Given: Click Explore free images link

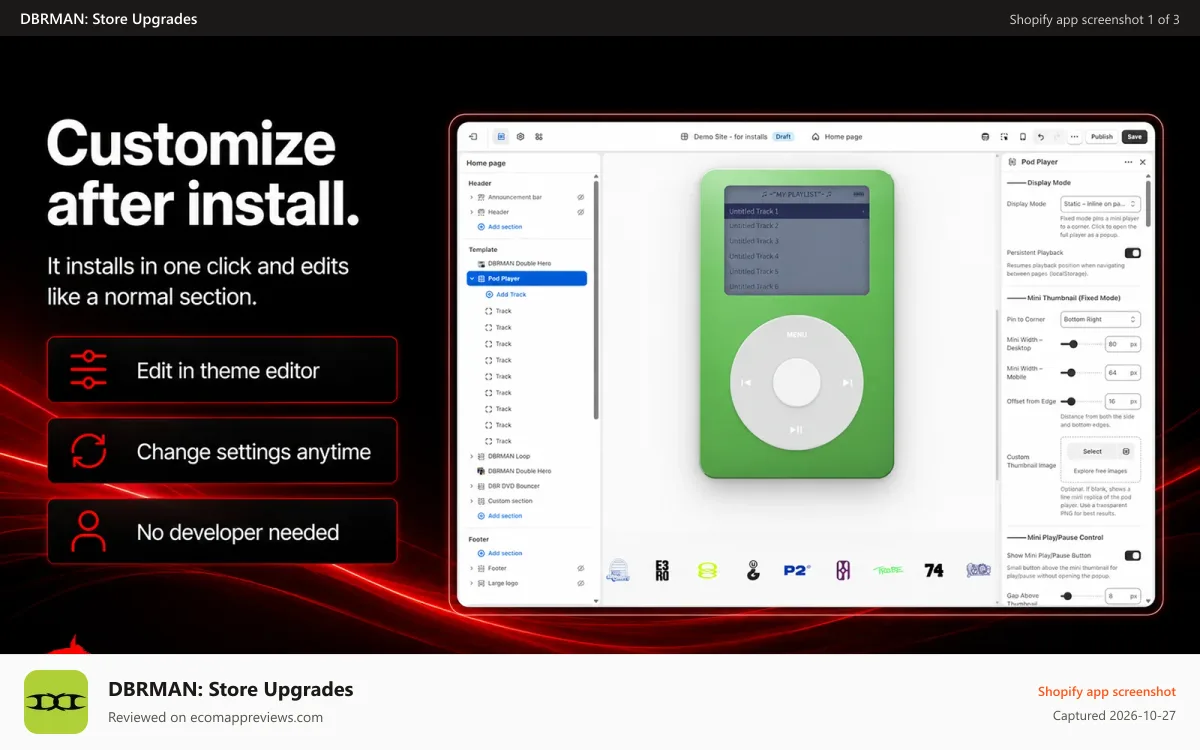Looking at the screenshot, I should pos(1100,471).
